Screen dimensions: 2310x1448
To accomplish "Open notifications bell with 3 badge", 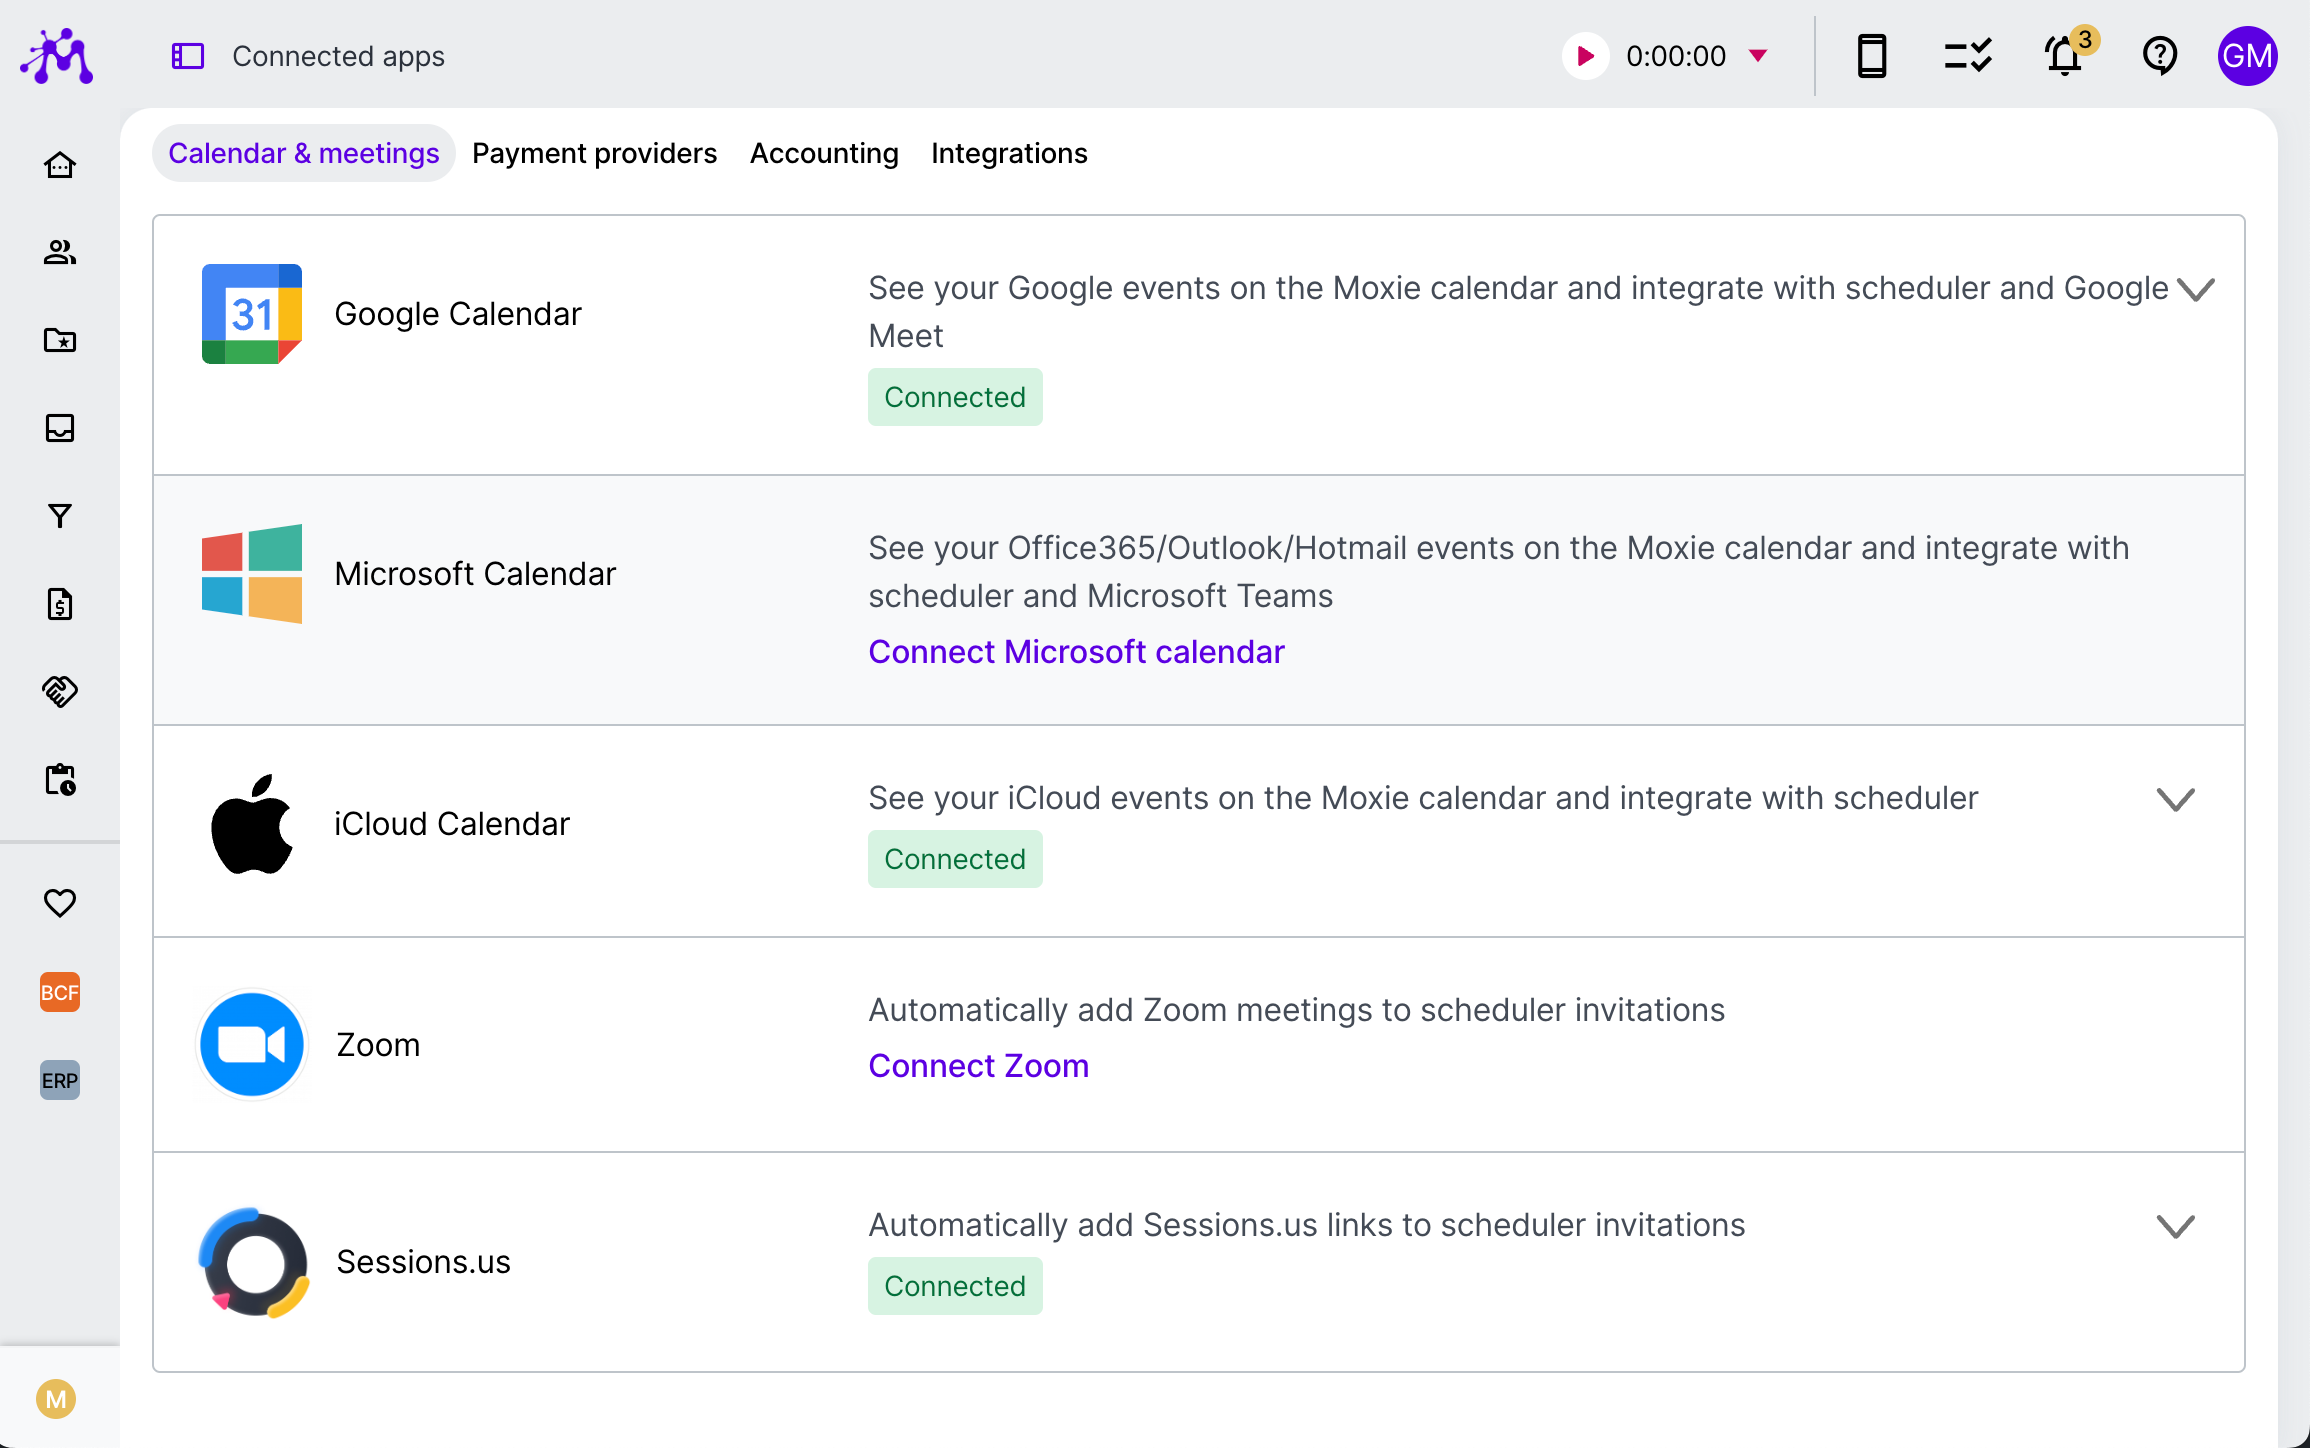I will [2066, 54].
